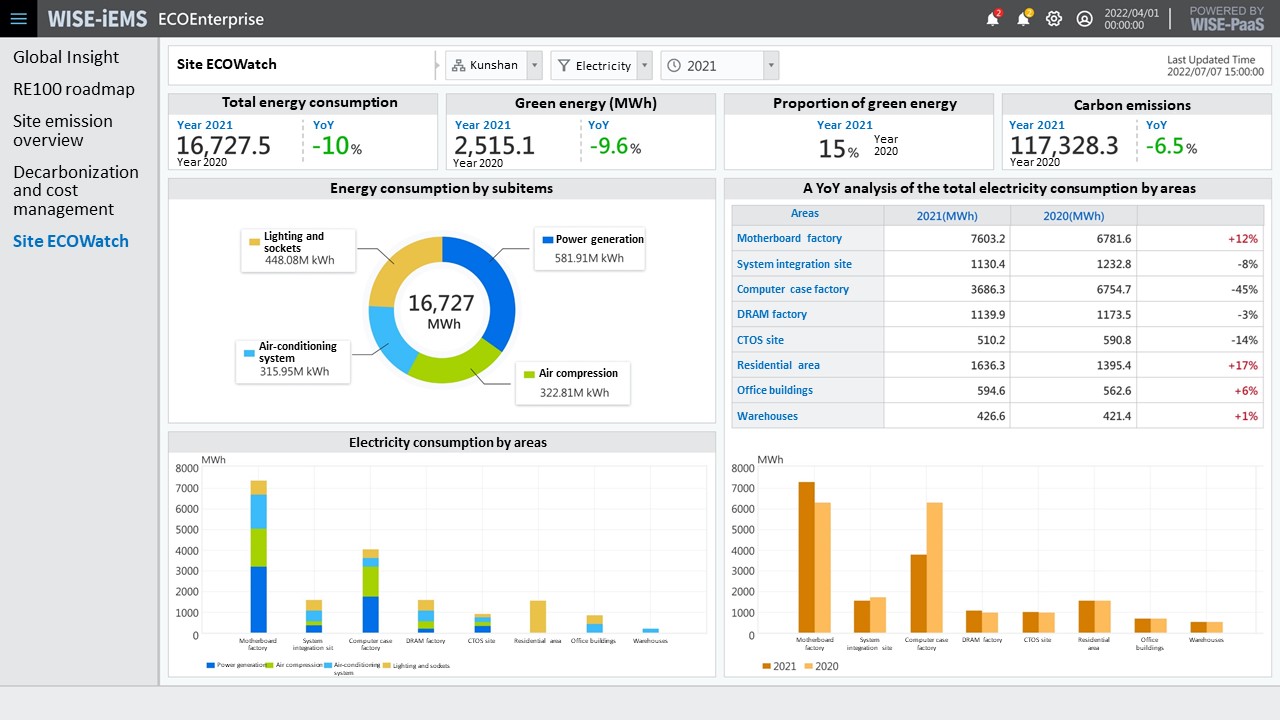The width and height of the screenshot is (1280, 720).
Task: Open alerts bell with red badge
Action: 993,18
